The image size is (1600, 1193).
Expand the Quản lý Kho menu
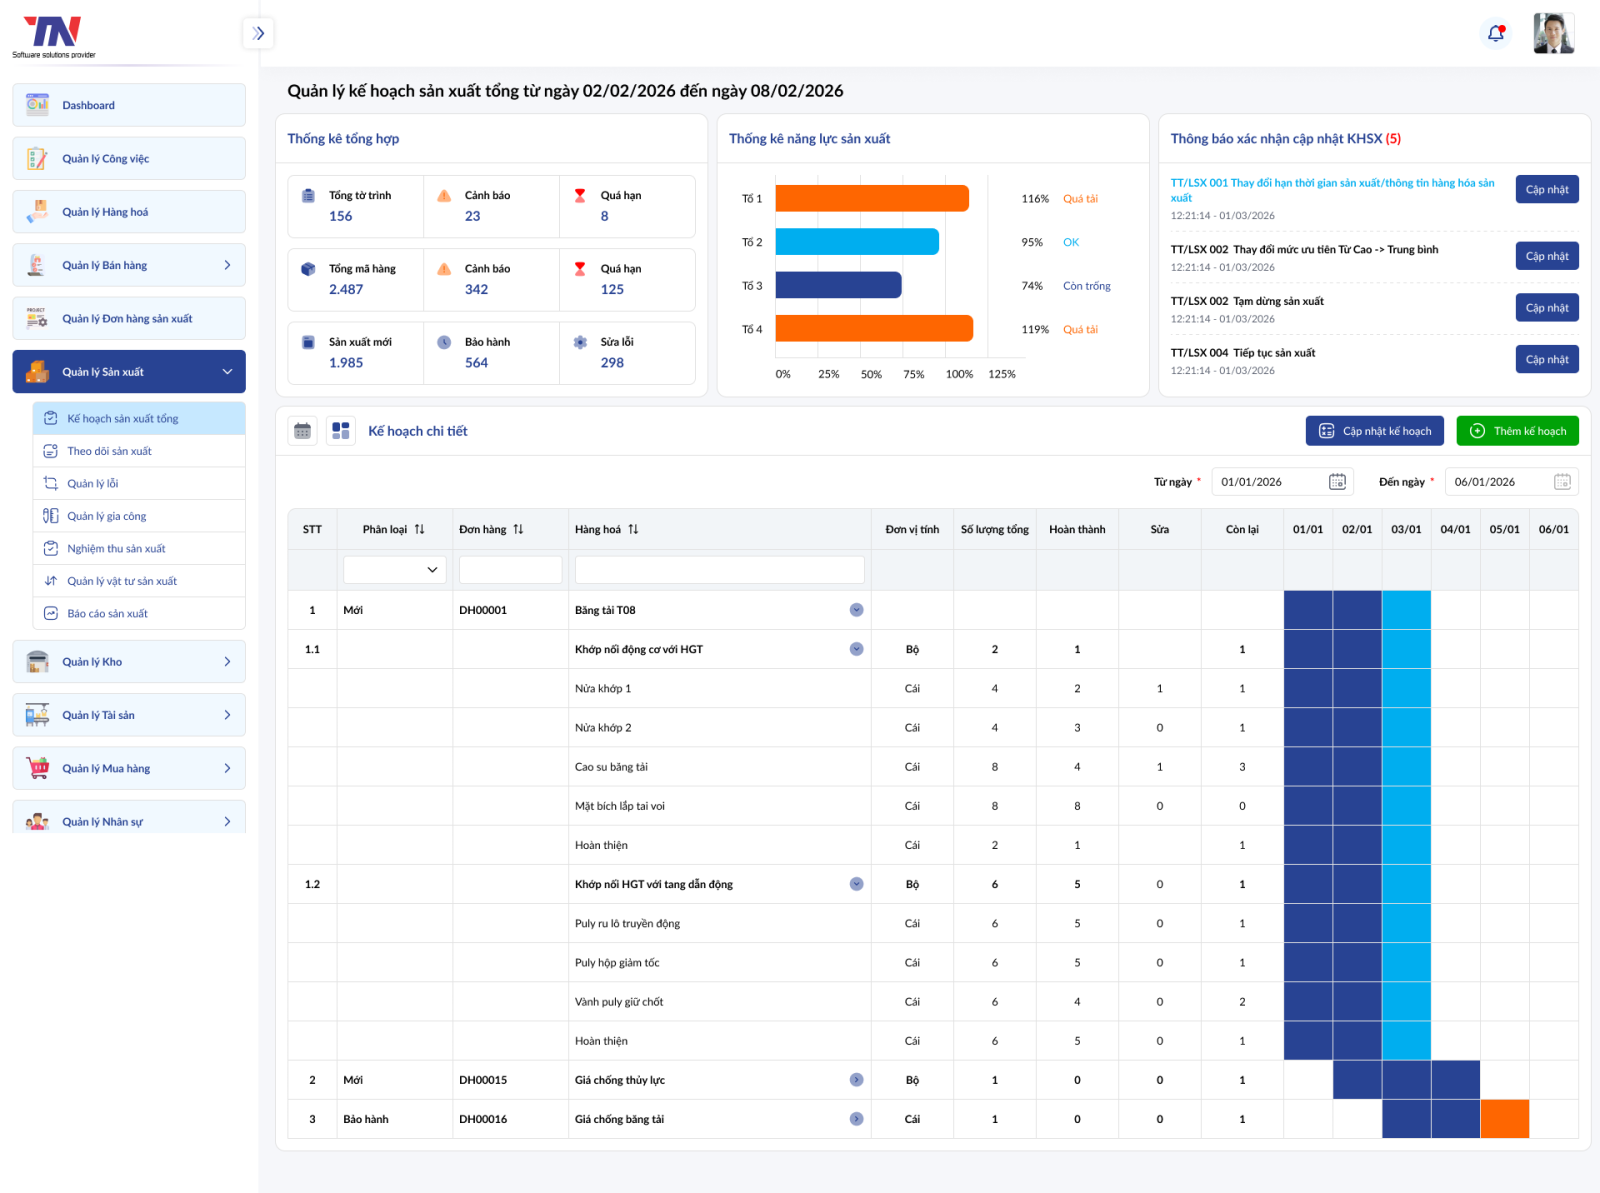tap(227, 662)
